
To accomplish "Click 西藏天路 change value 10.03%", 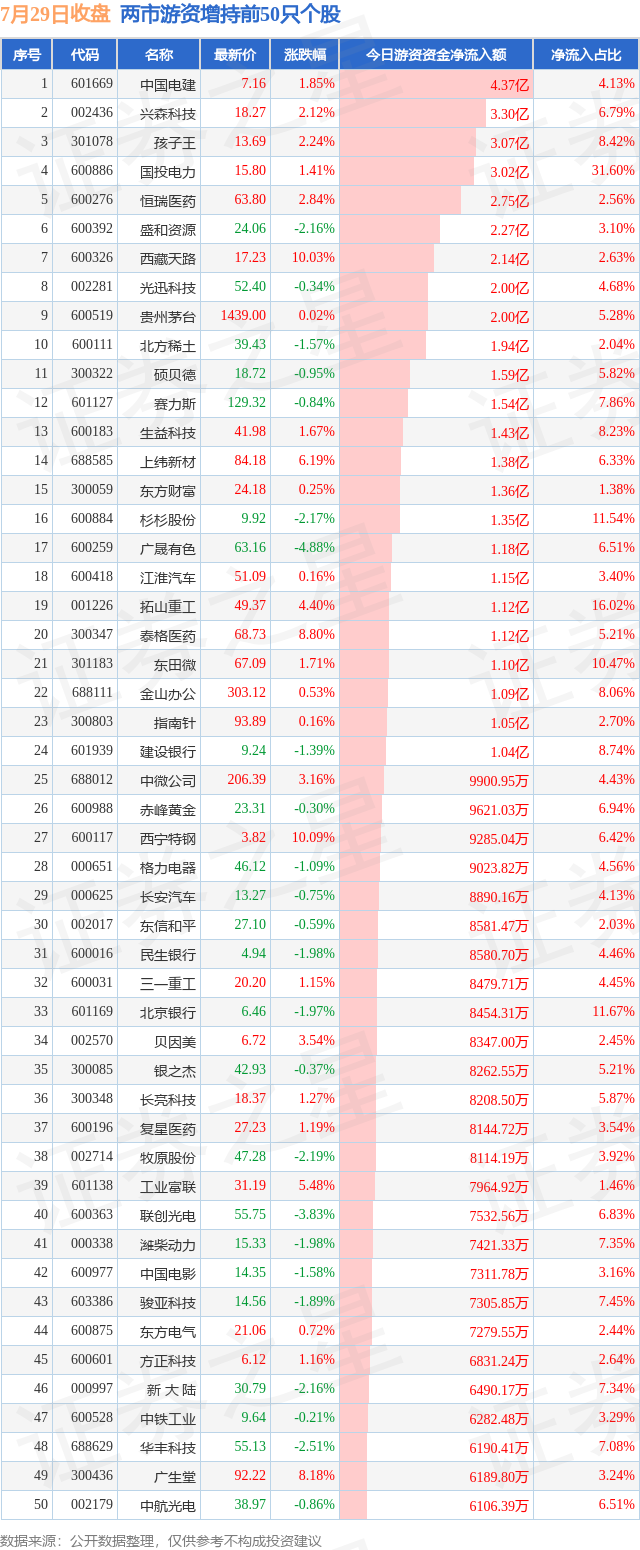I will (313, 258).
